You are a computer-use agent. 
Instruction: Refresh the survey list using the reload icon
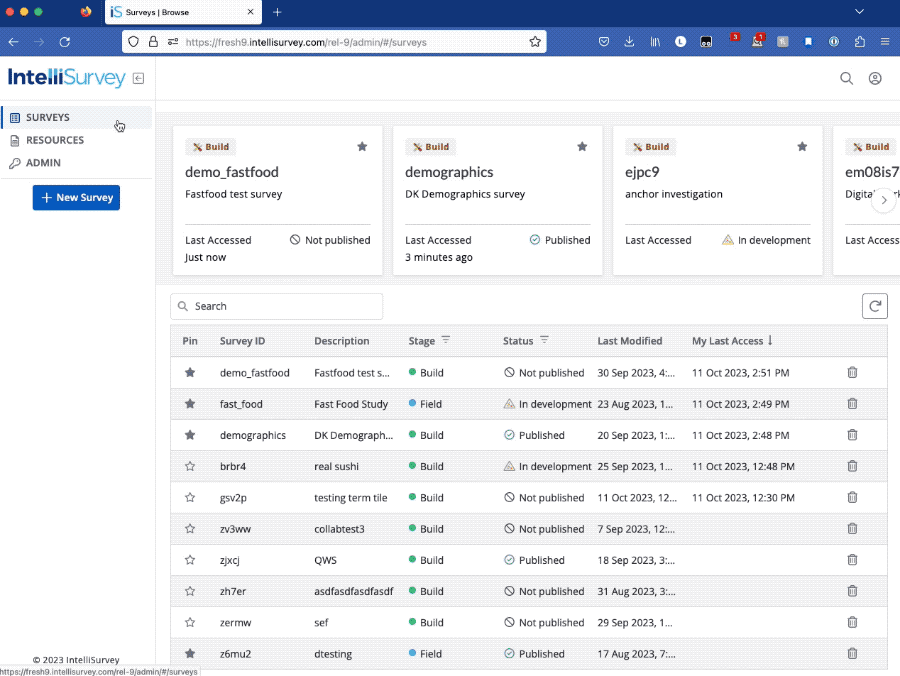coord(875,306)
